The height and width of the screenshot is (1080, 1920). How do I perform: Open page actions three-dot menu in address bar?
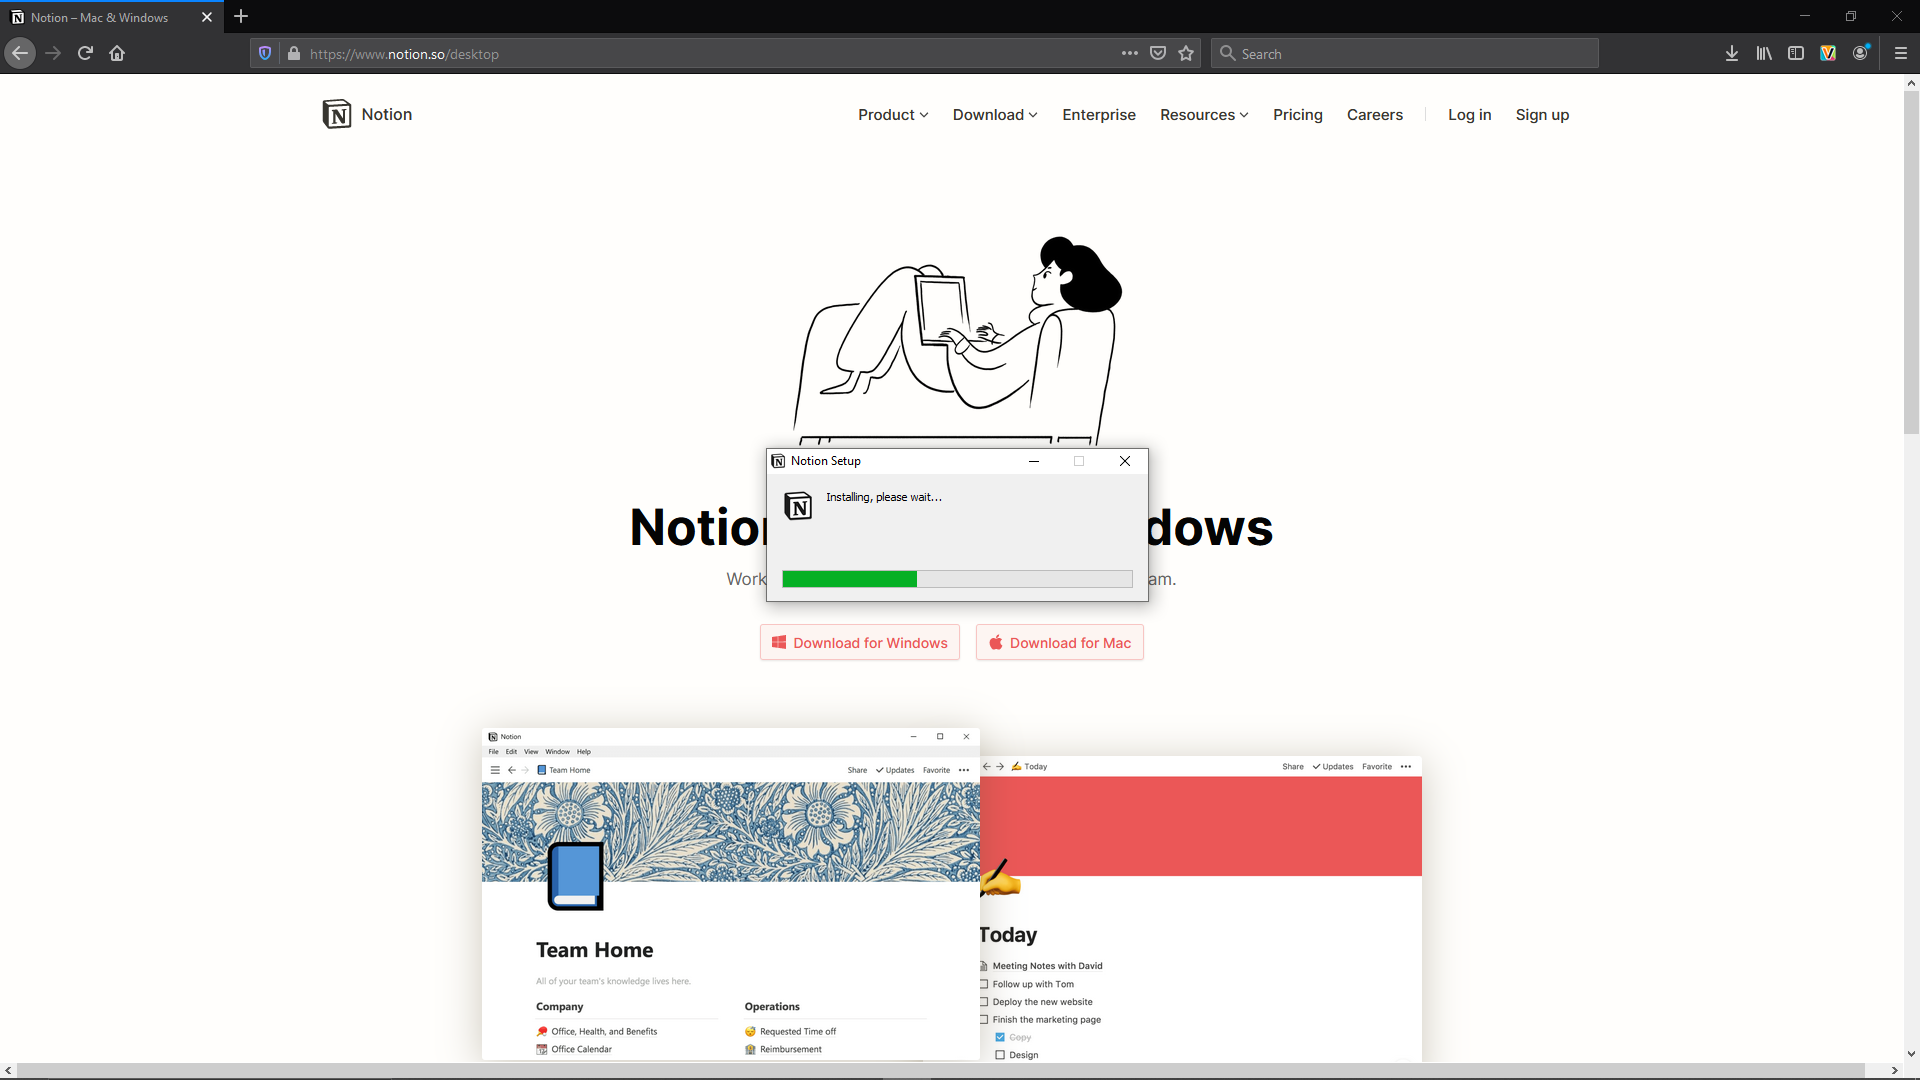[1130, 53]
